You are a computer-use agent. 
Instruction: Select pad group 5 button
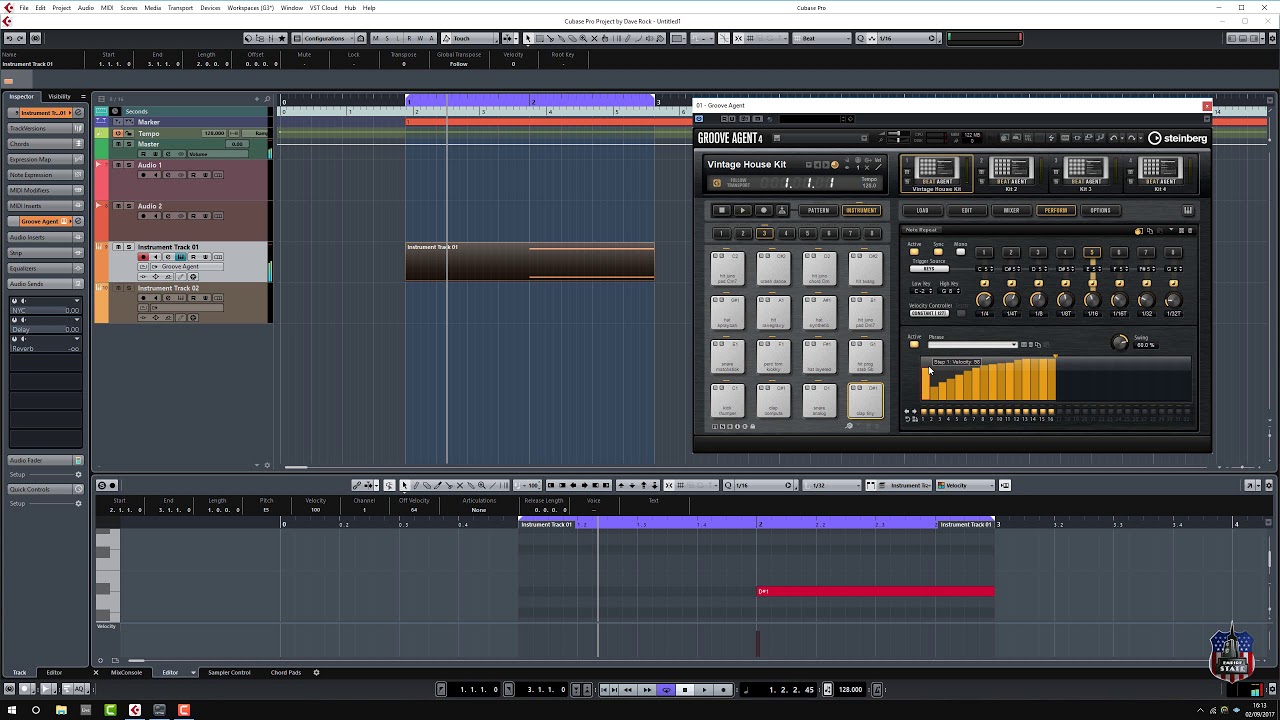pos(807,233)
